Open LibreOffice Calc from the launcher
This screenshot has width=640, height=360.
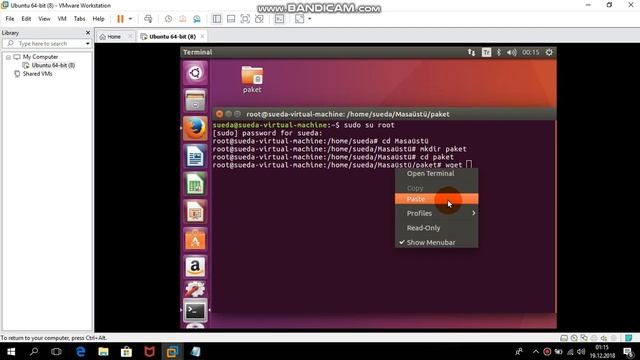click(x=195, y=184)
